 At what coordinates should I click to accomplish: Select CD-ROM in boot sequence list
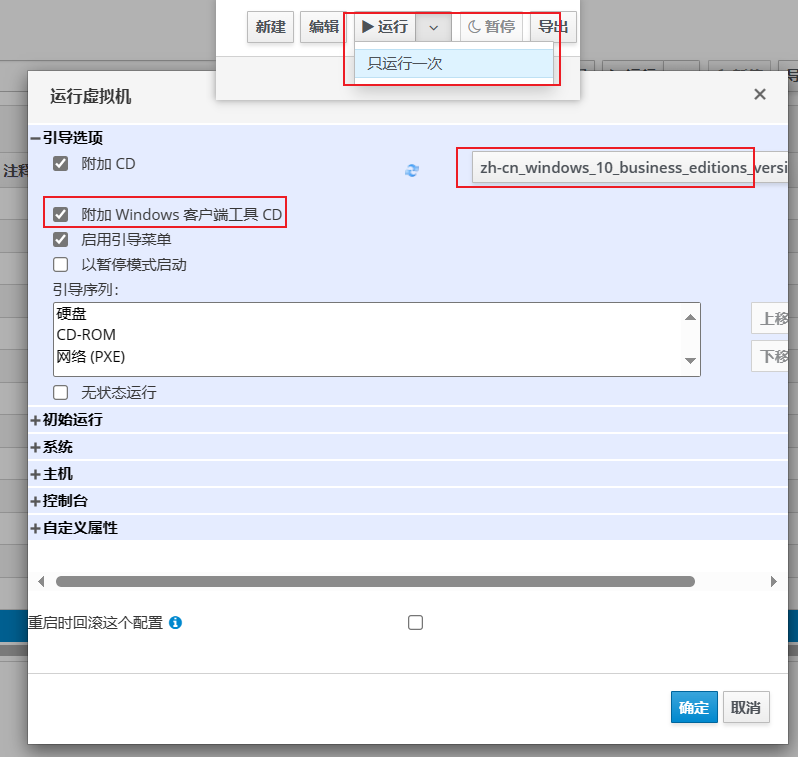[86, 335]
